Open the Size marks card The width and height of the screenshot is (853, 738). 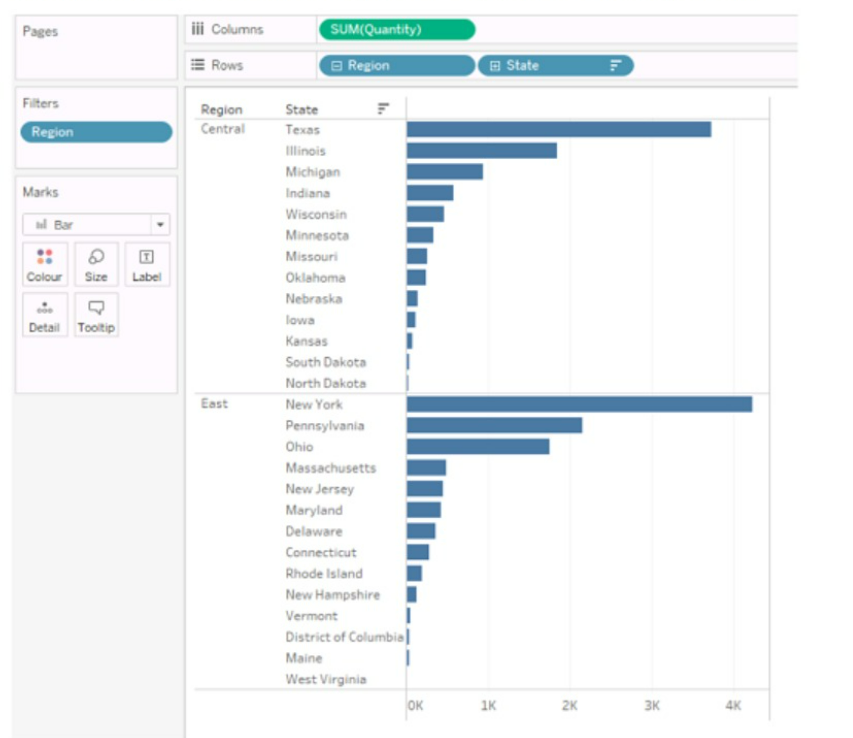click(96, 257)
